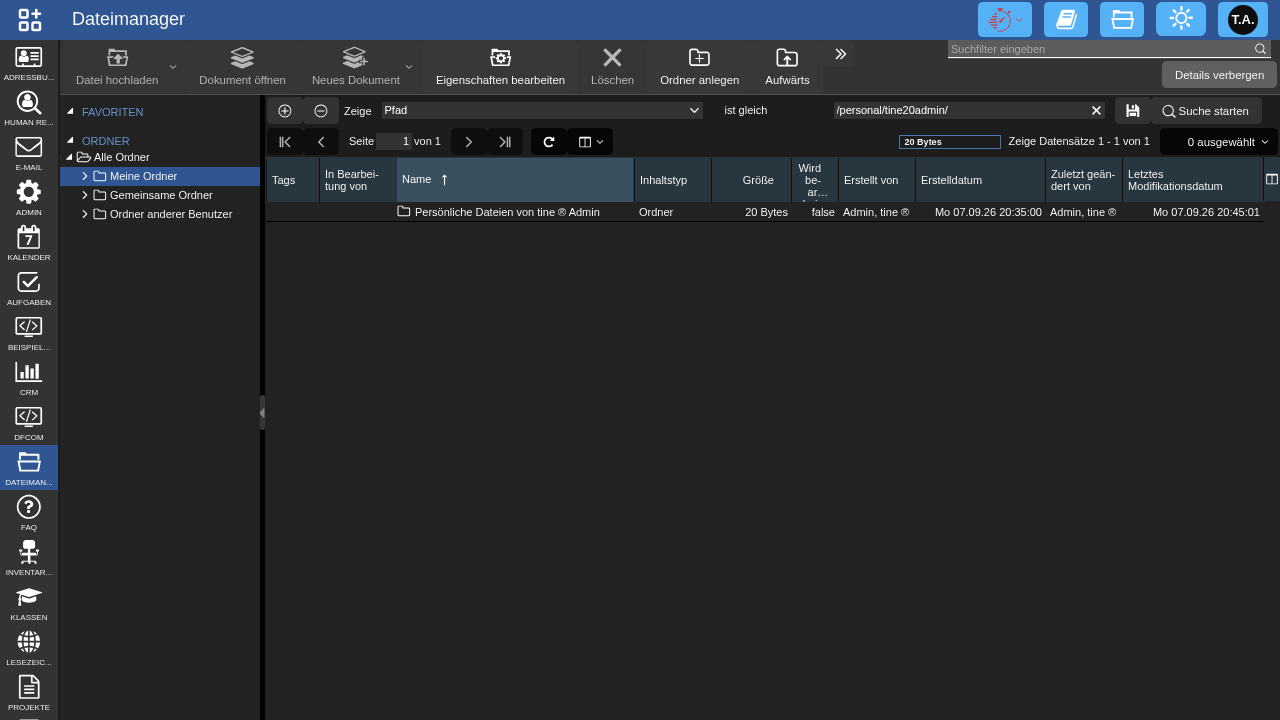Click the Details verbergen button
Screen dimensions: 1280x720
pyautogui.click(x=1219, y=75)
